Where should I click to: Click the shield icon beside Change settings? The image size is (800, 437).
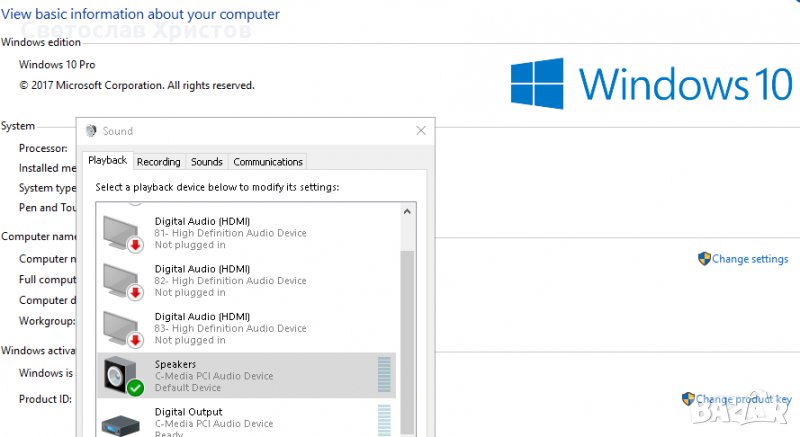[x=704, y=258]
